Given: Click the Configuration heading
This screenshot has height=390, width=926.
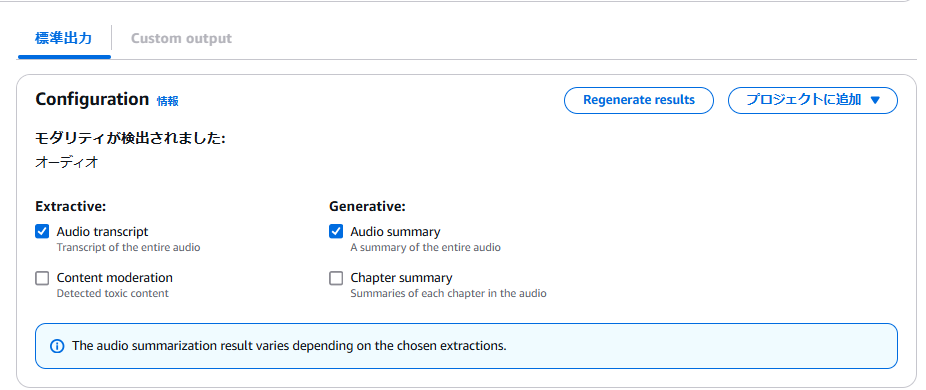Looking at the screenshot, I should pyautogui.click(x=92, y=99).
